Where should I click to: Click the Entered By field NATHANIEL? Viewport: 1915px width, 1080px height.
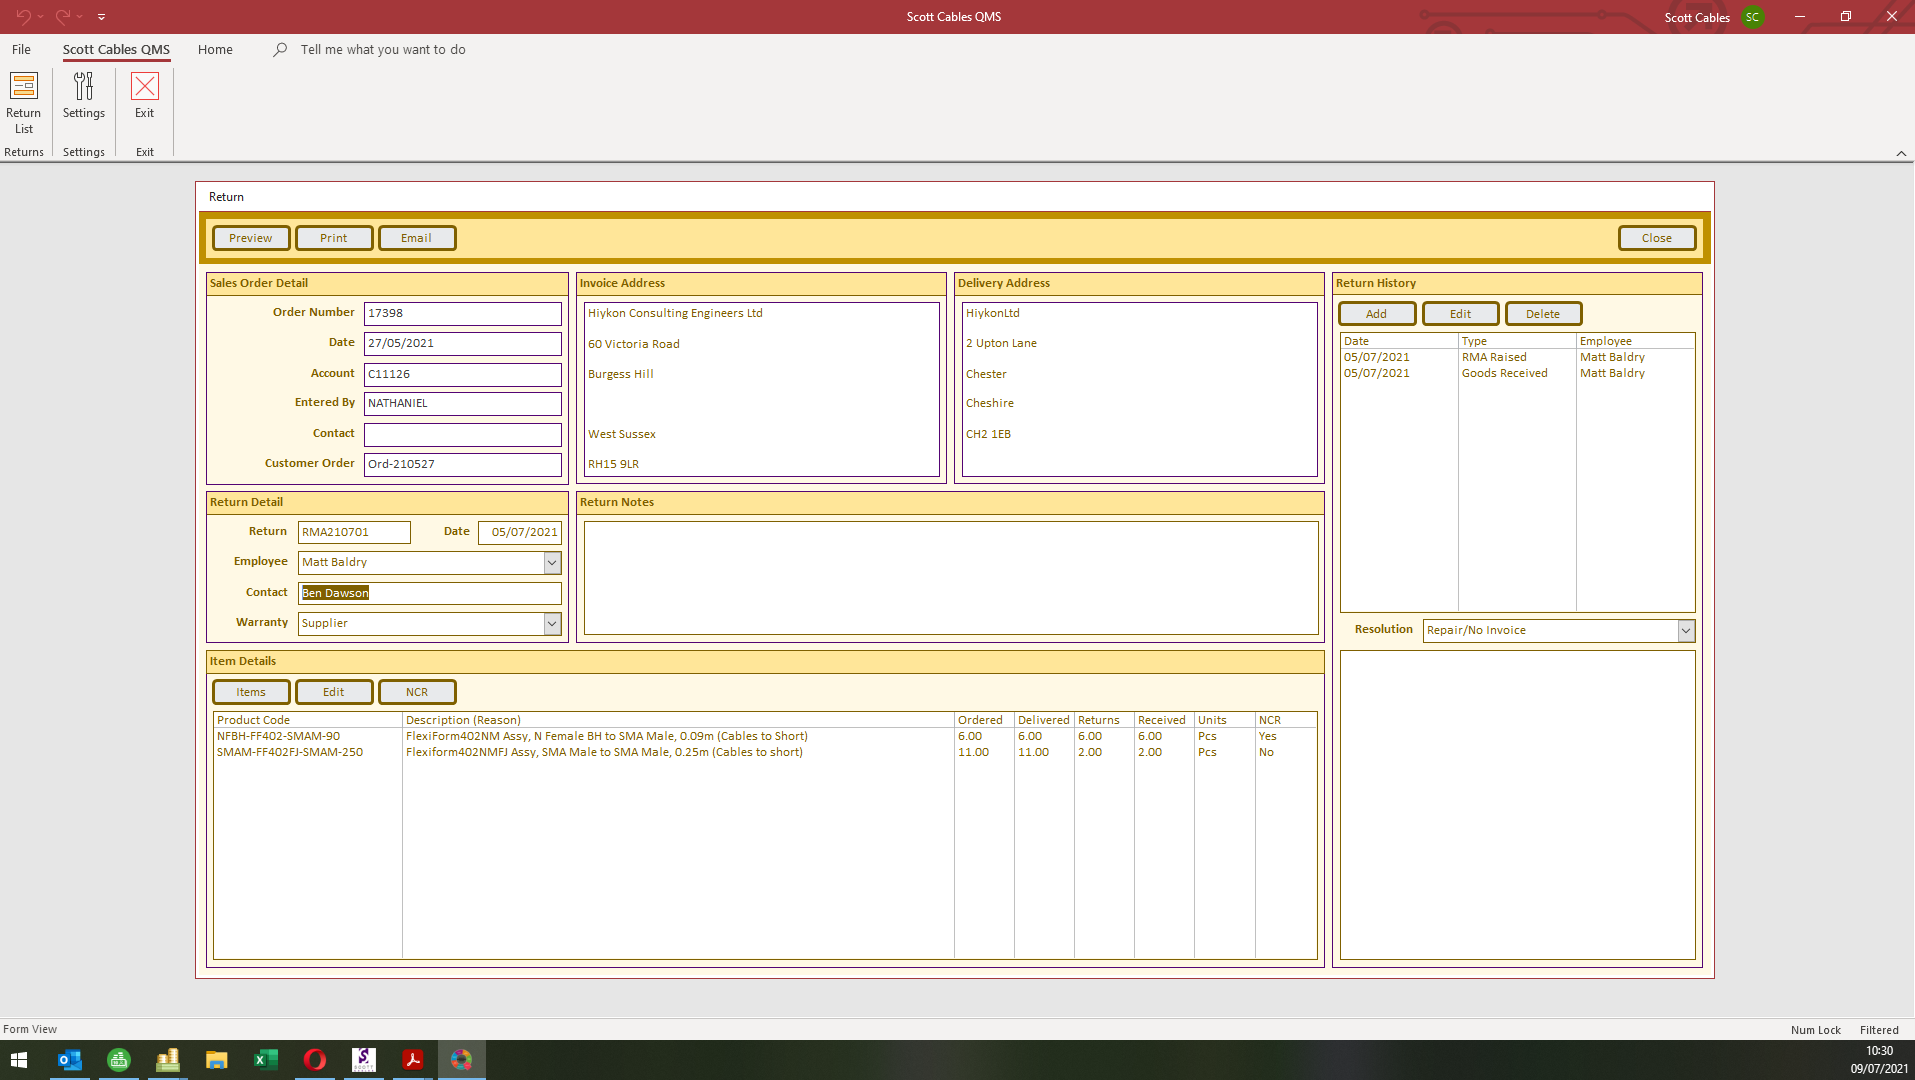point(462,404)
